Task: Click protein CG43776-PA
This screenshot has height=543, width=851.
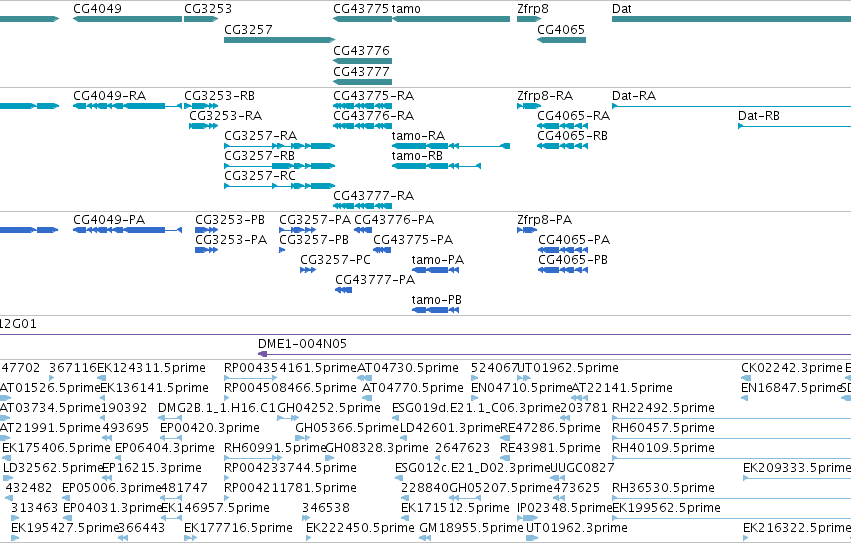Action: [x=363, y=230]
